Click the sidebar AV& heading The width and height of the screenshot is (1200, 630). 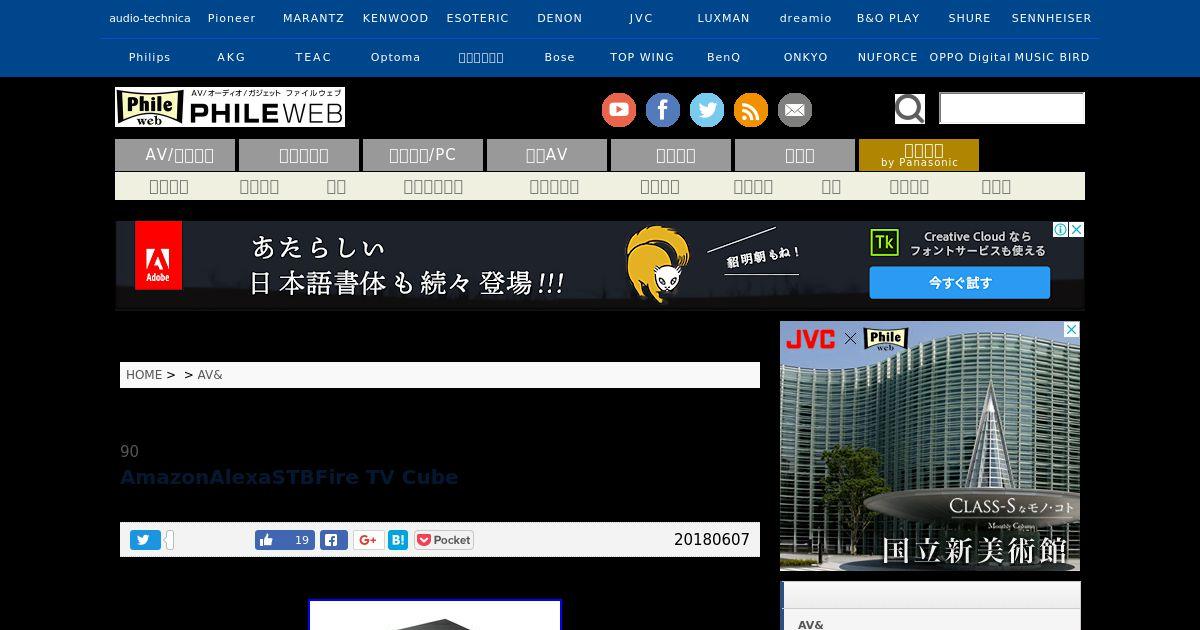811,624
